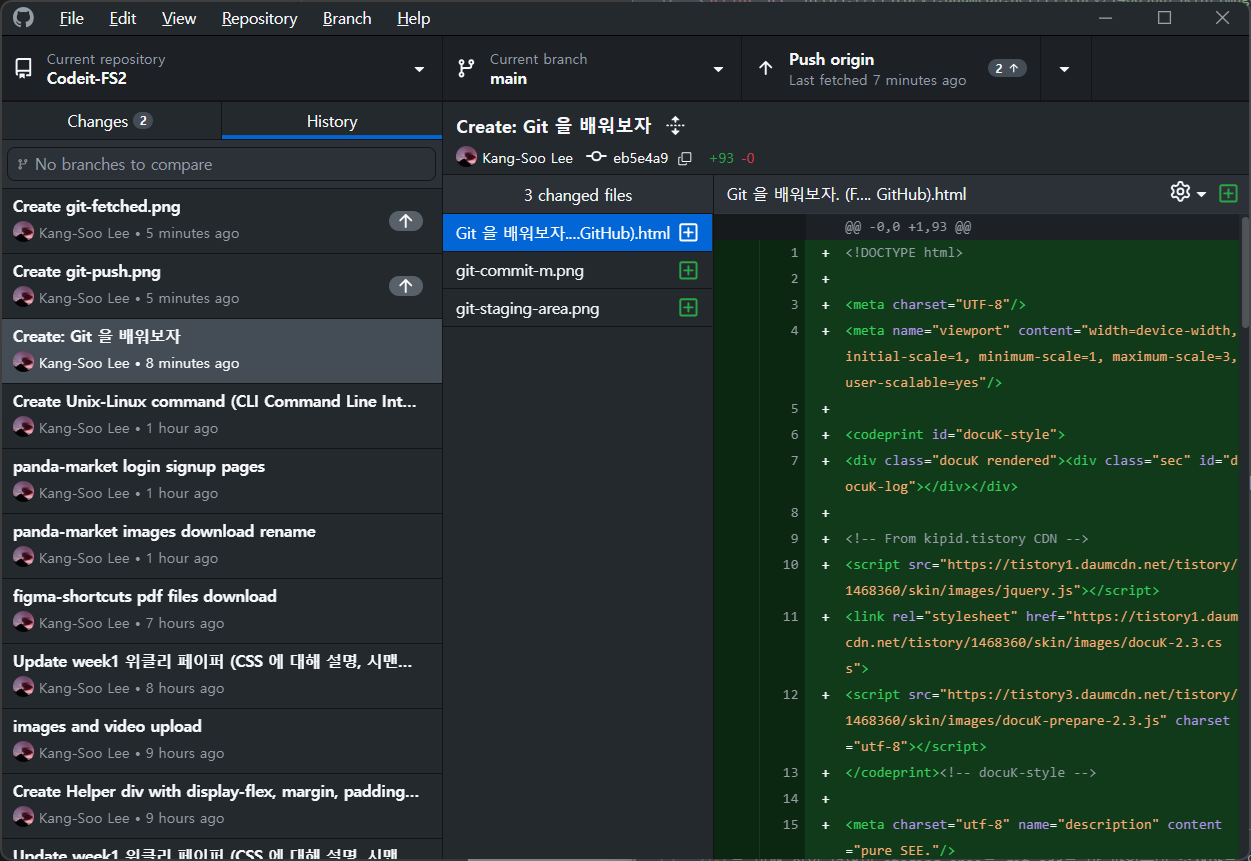The height and width of the screenshot is (861, 1251).
Task: Select Update week1 위클리 페이퍼 commit from 8 hours ago
Action: tap(222, 675)
